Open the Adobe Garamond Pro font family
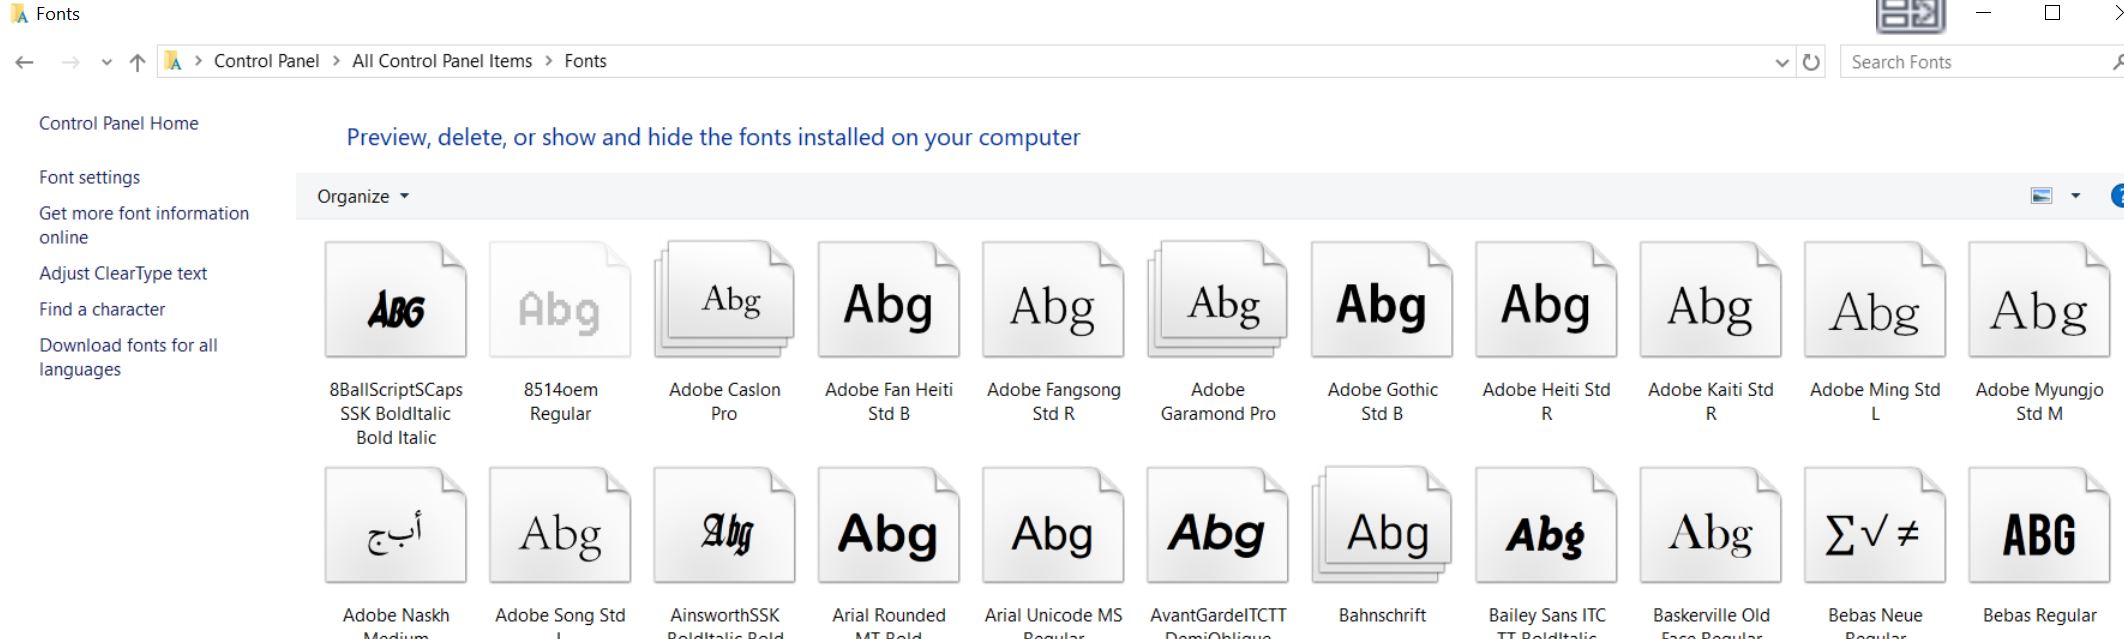The height and width of the screenshot is (639, 2124). tap(1218, 300)
